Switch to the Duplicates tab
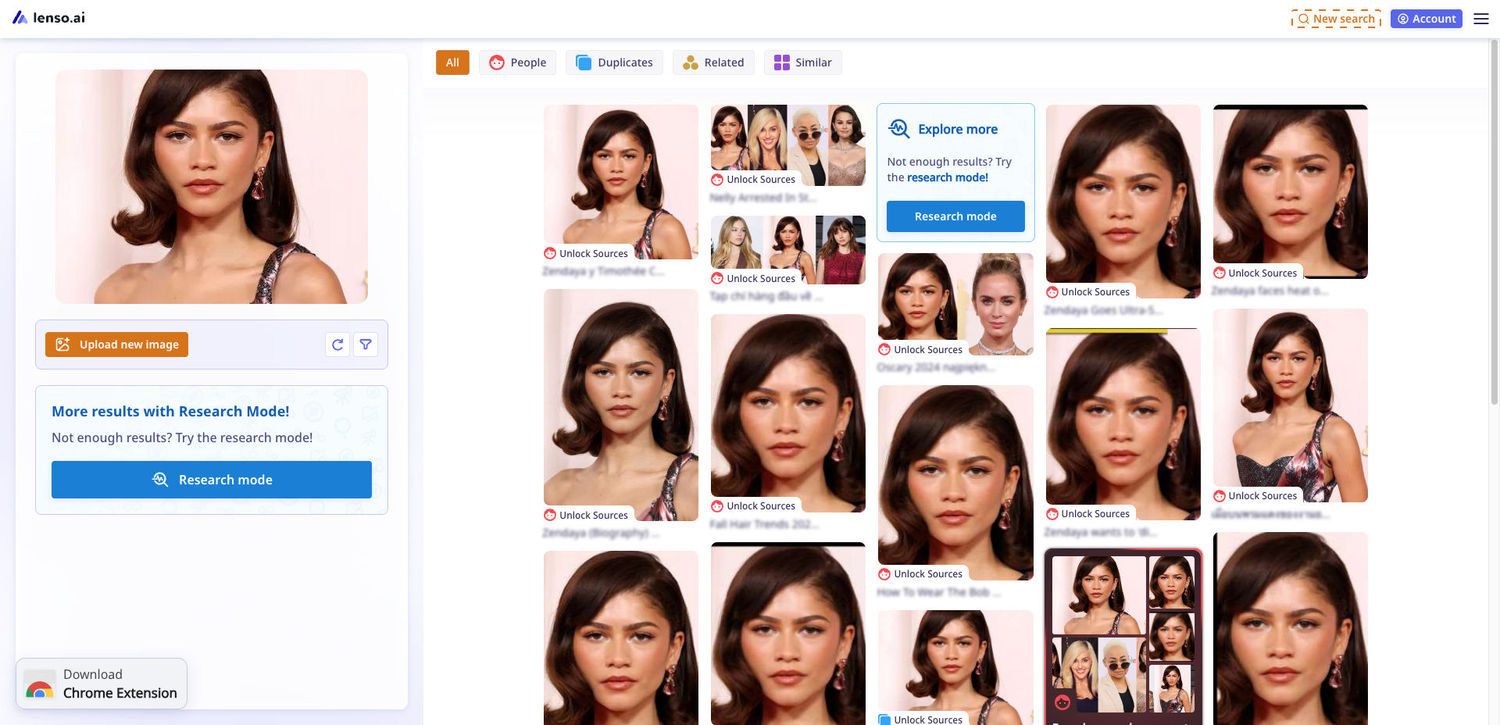This screenshot has width=1500, height=725. tap(614, 62)
